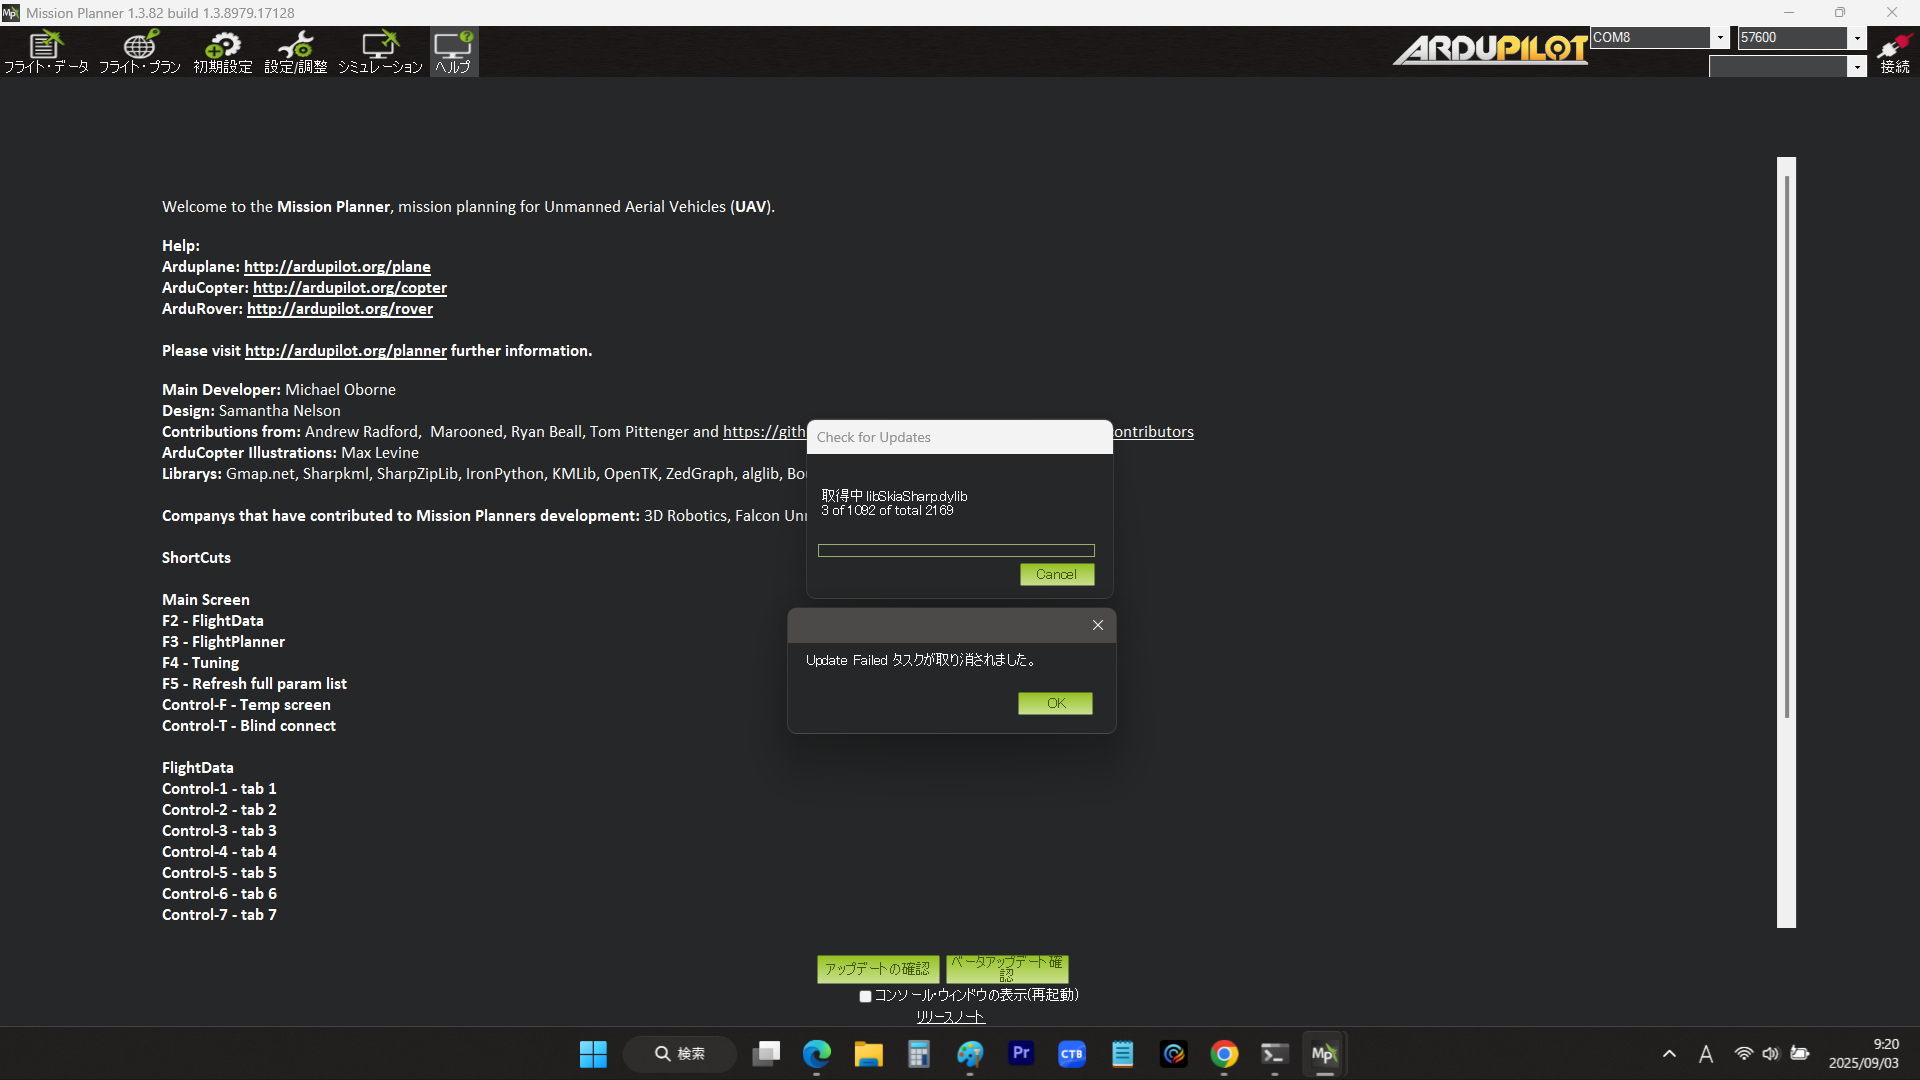Open the ardupilot.org/copter link
Screen dimensions: 1920x1080
349,288
